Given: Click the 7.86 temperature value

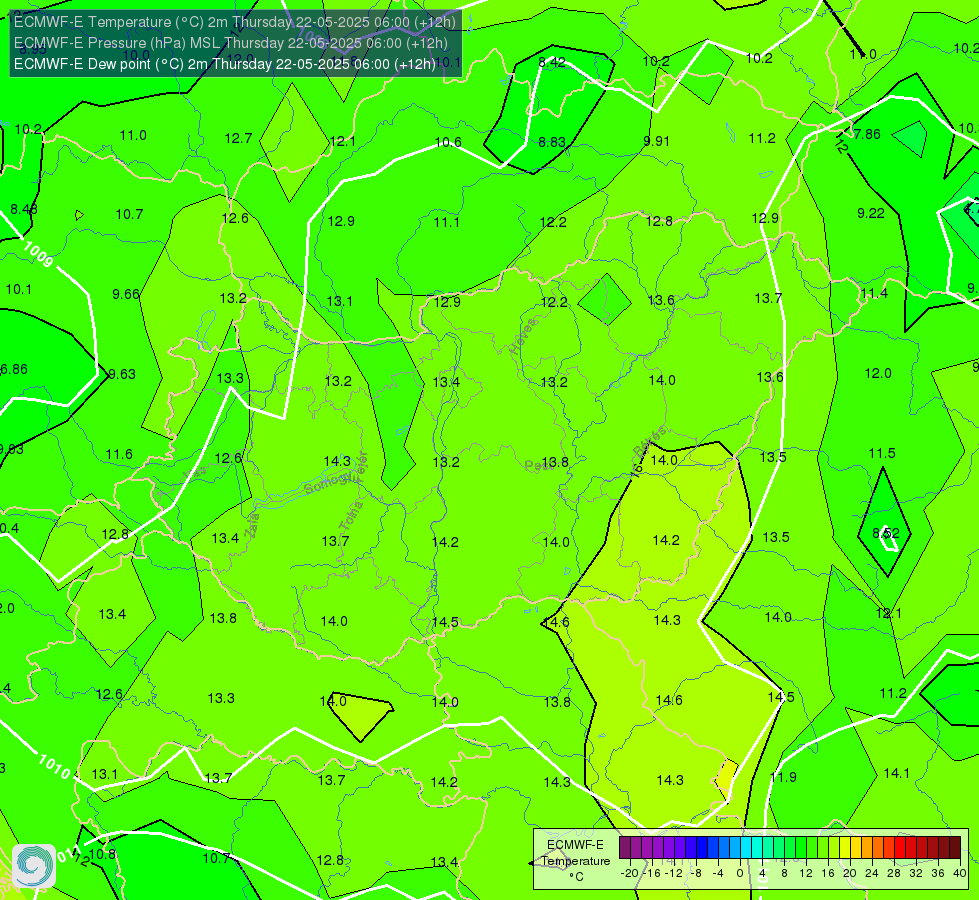Looking at the screenshot, I should point(867,134).
